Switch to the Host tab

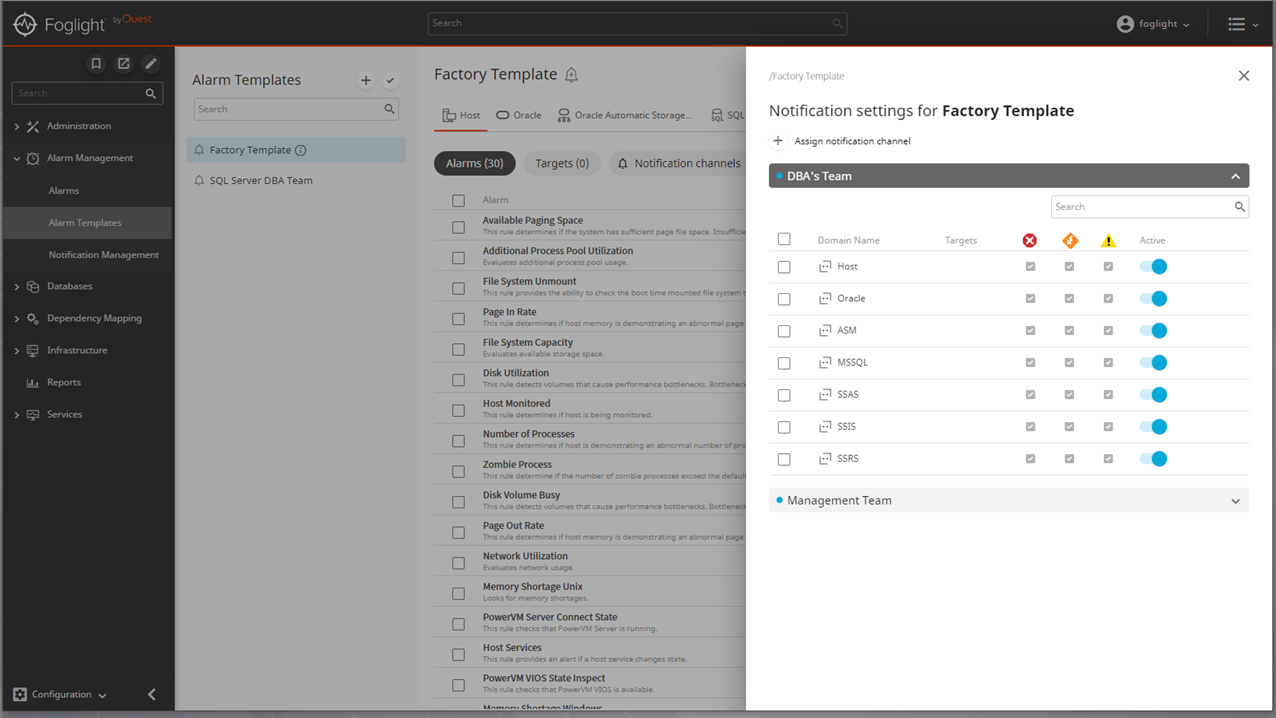461,115
